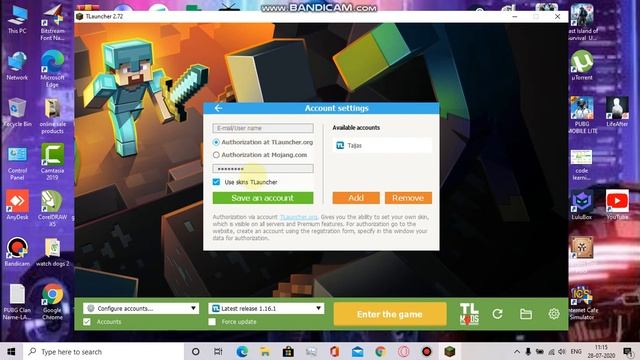This screenshot has width=640, height=360.
Task: Open LifeAfter desktop icon
Action: tap(617, 112)
